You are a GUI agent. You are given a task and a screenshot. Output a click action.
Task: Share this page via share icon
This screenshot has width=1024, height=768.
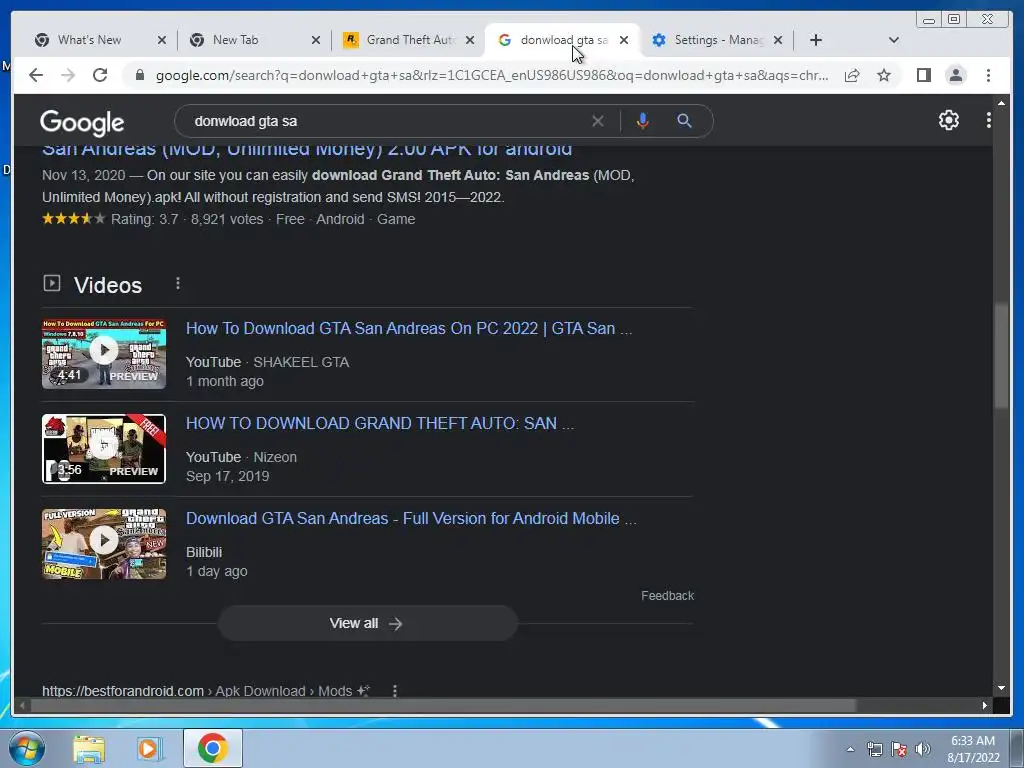852,76
